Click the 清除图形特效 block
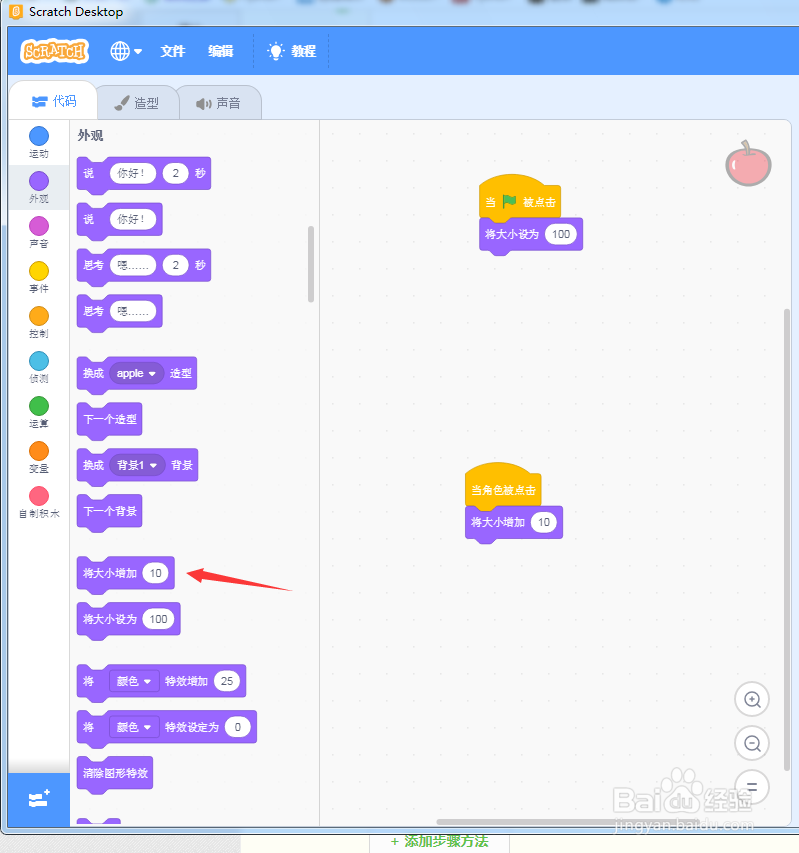 (x=115, y=773)
